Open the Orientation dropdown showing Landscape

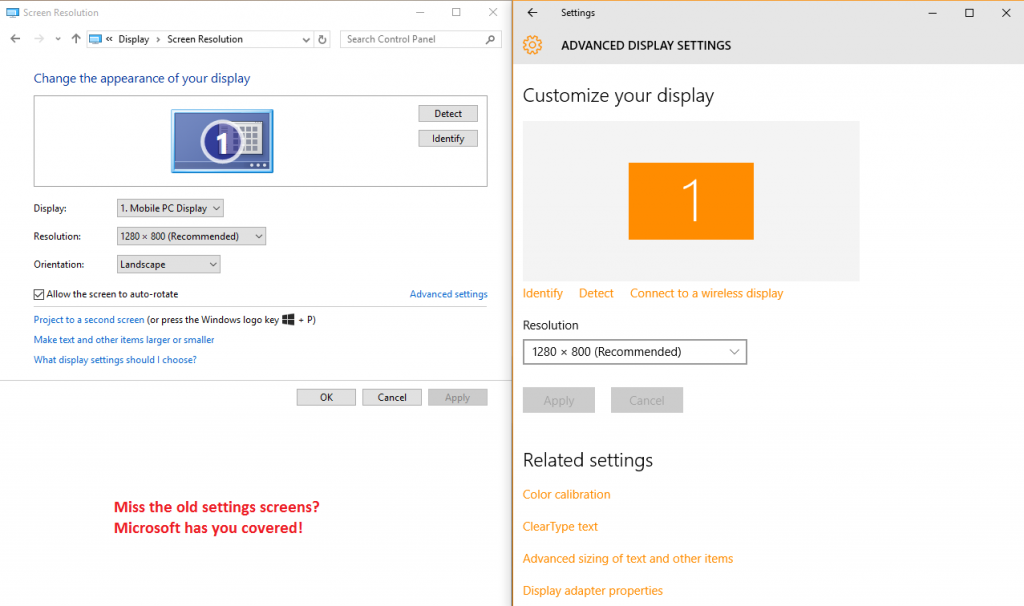[x=168, y=264]
